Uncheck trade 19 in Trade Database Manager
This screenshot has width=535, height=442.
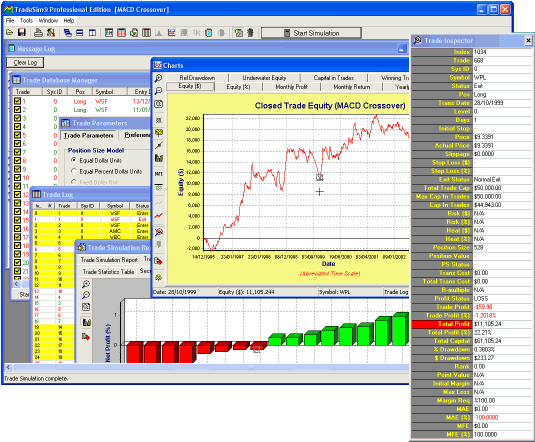coord(17,254)
